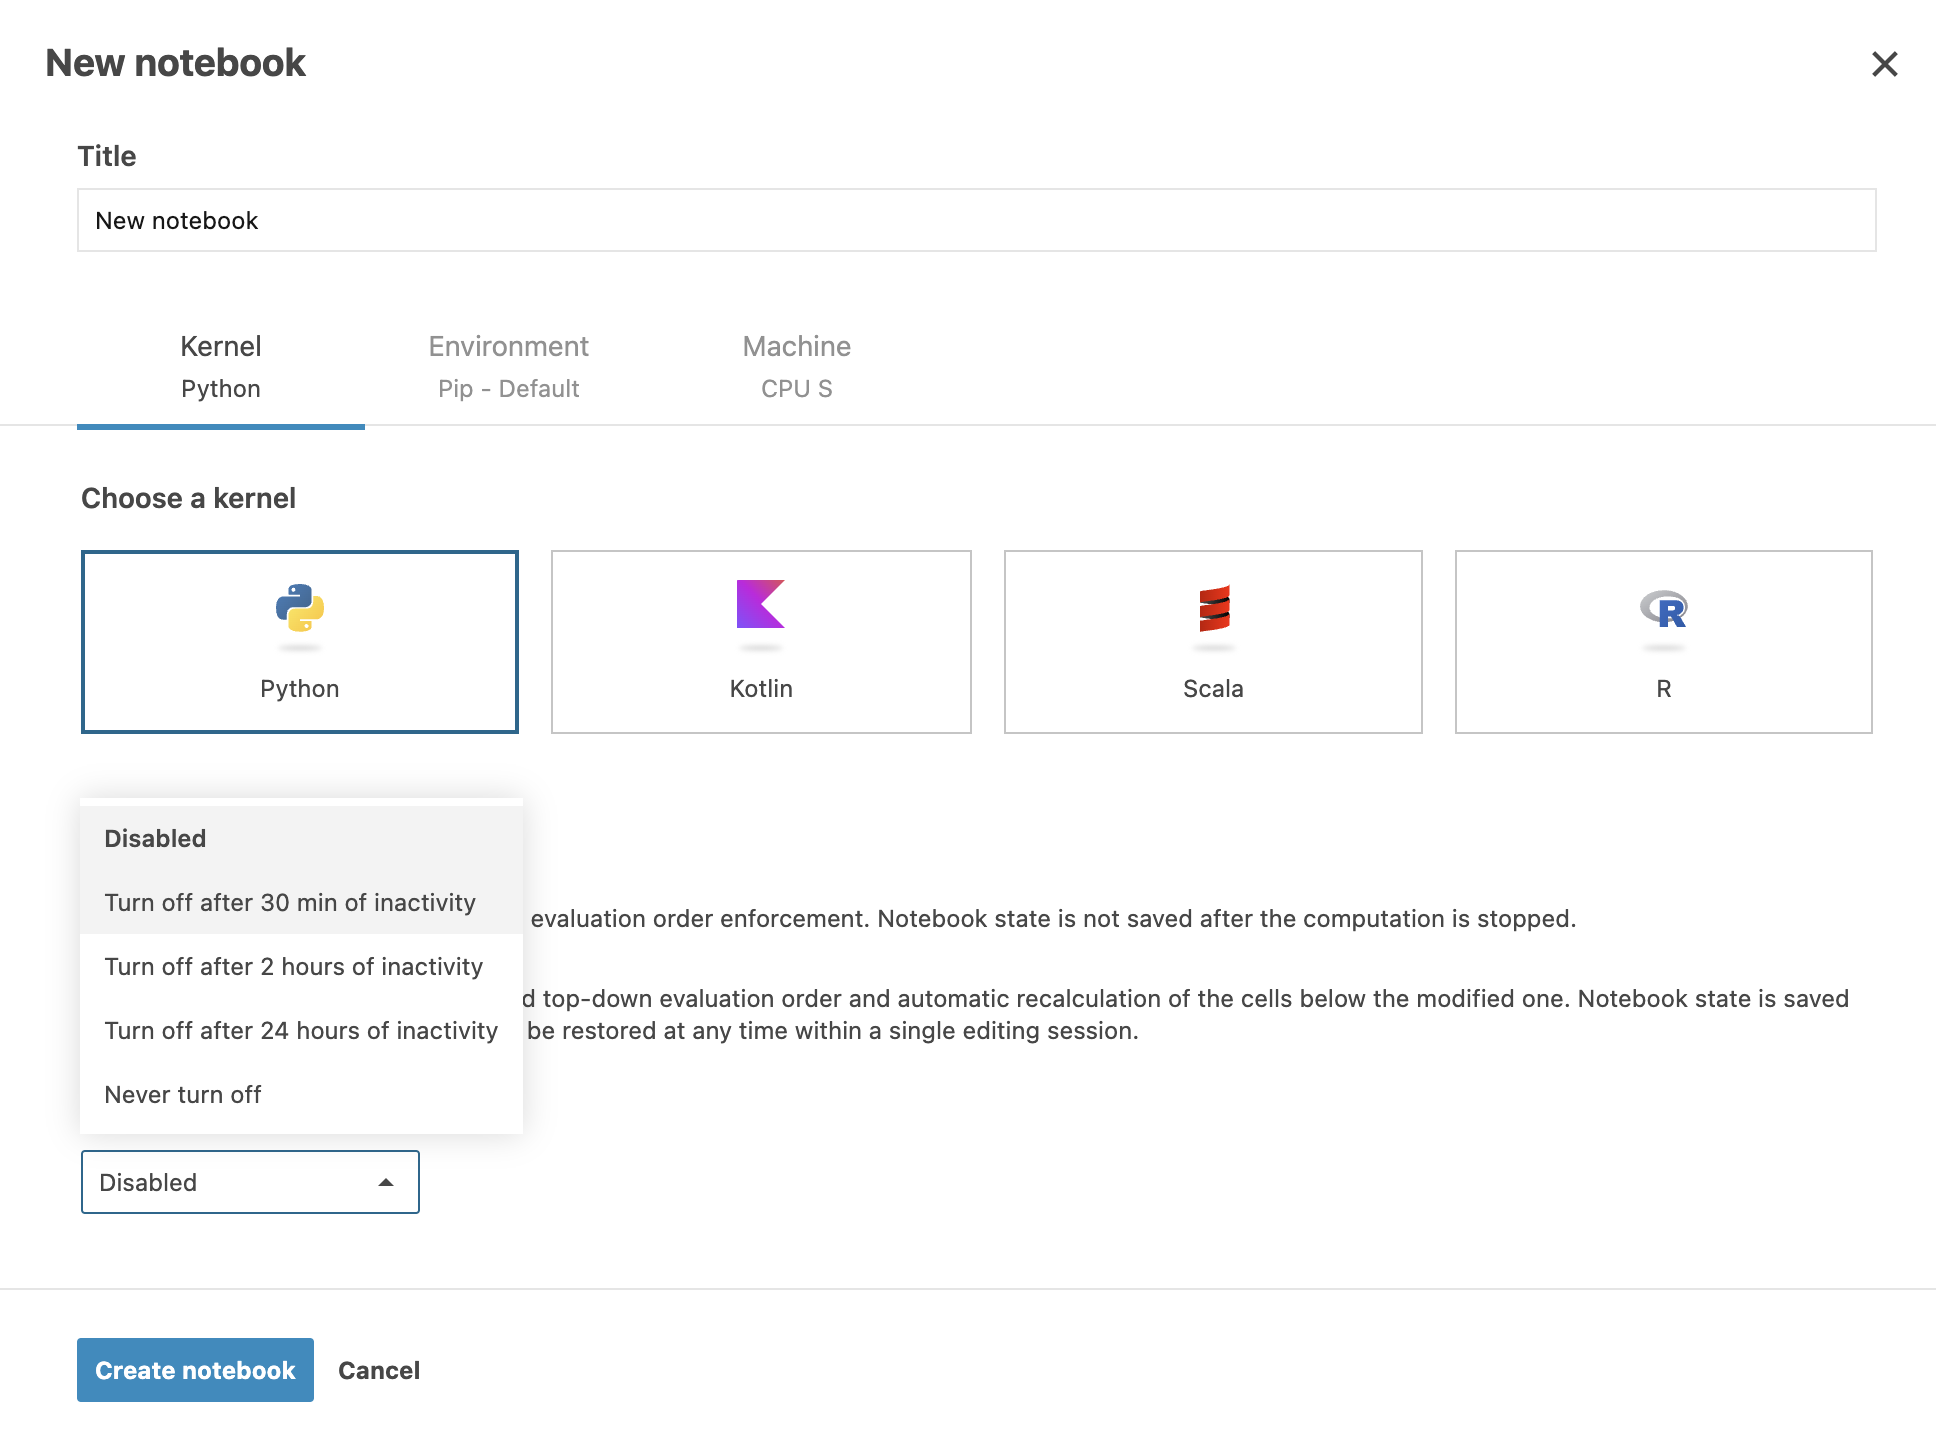Switch to the Environment tab

click(x=508, y=366)
